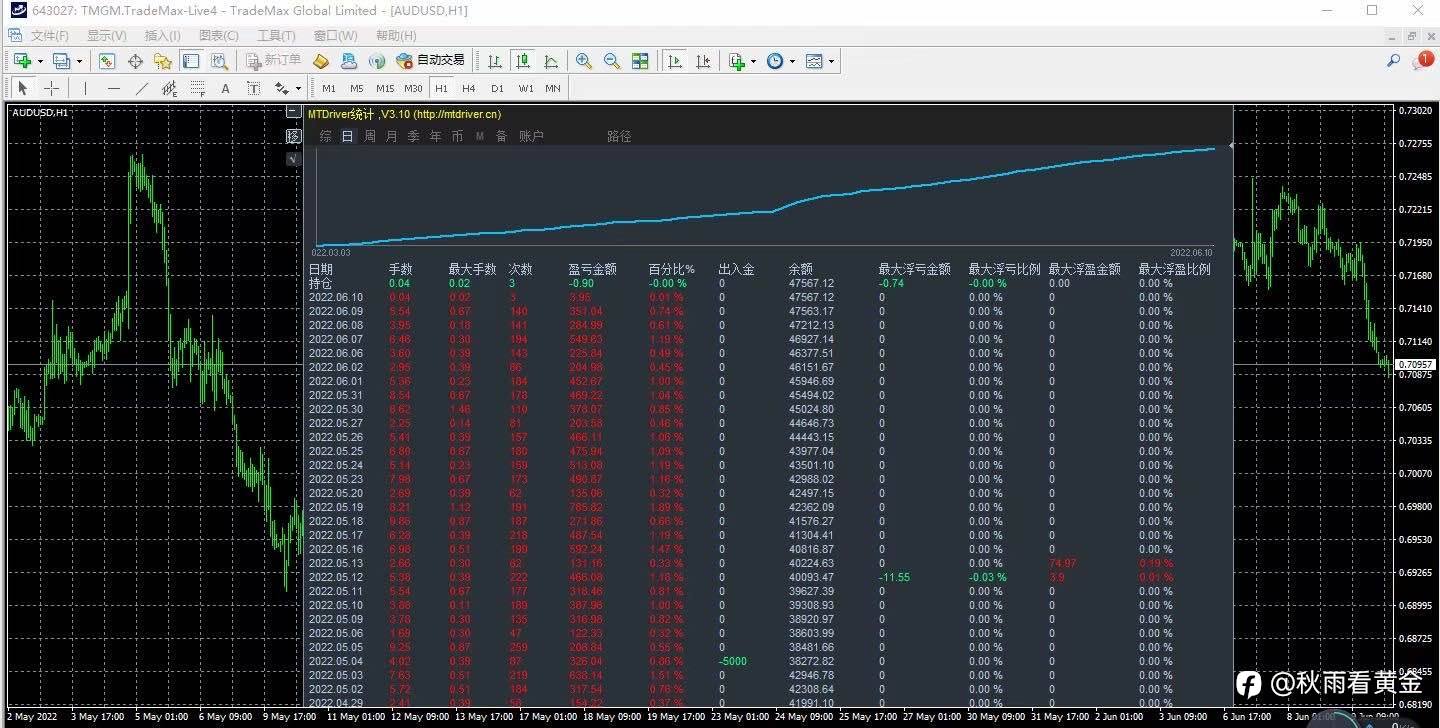Click the 盈亏金额 column header
The width and height of the screenshot is (1440, 728).
(592, 269)
